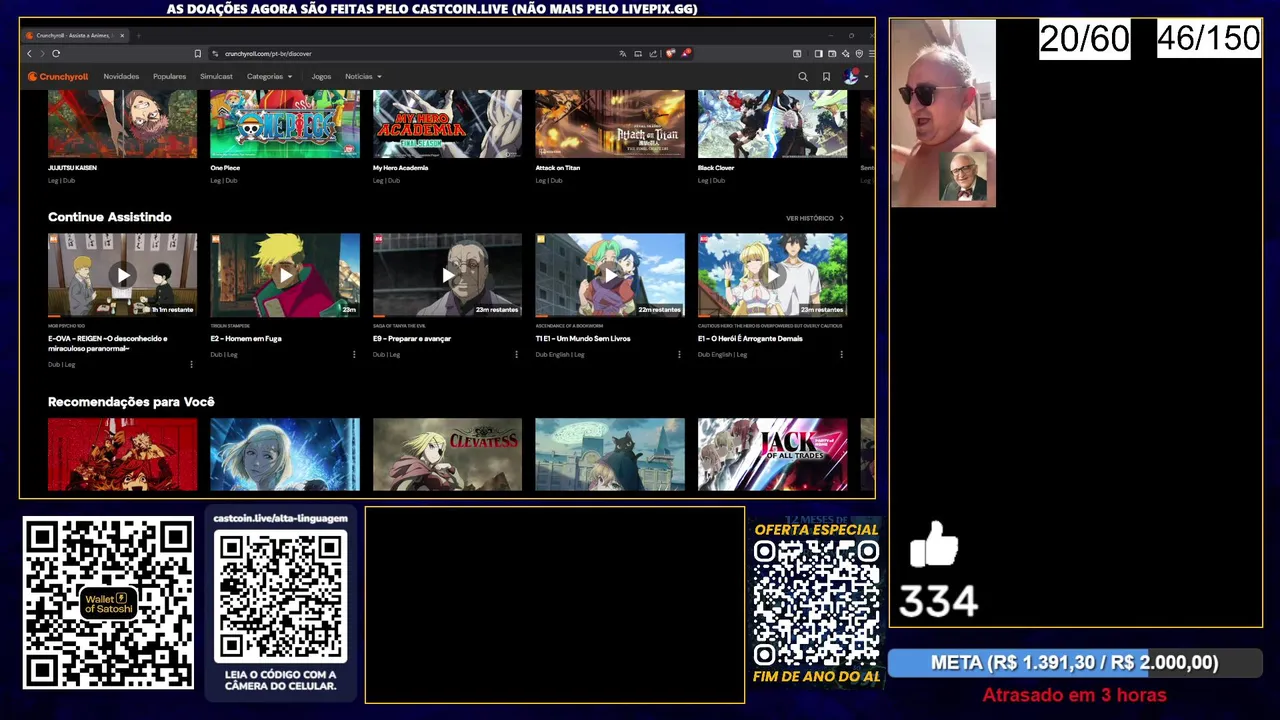The height and width of the screenshot is (720, 1280).
Task: Open options menu for E-OVA REIGEN episode
Action: click(x=191, y=365)
